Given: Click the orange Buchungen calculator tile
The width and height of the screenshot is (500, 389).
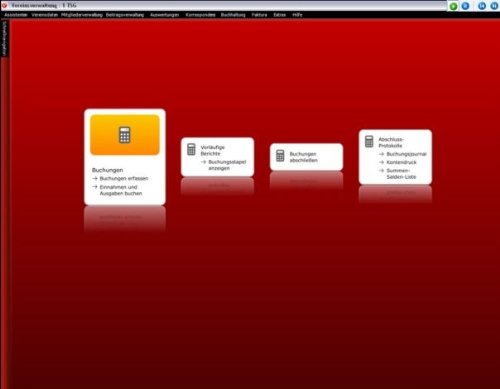Looking at the screenshot, I should [125, 135].
